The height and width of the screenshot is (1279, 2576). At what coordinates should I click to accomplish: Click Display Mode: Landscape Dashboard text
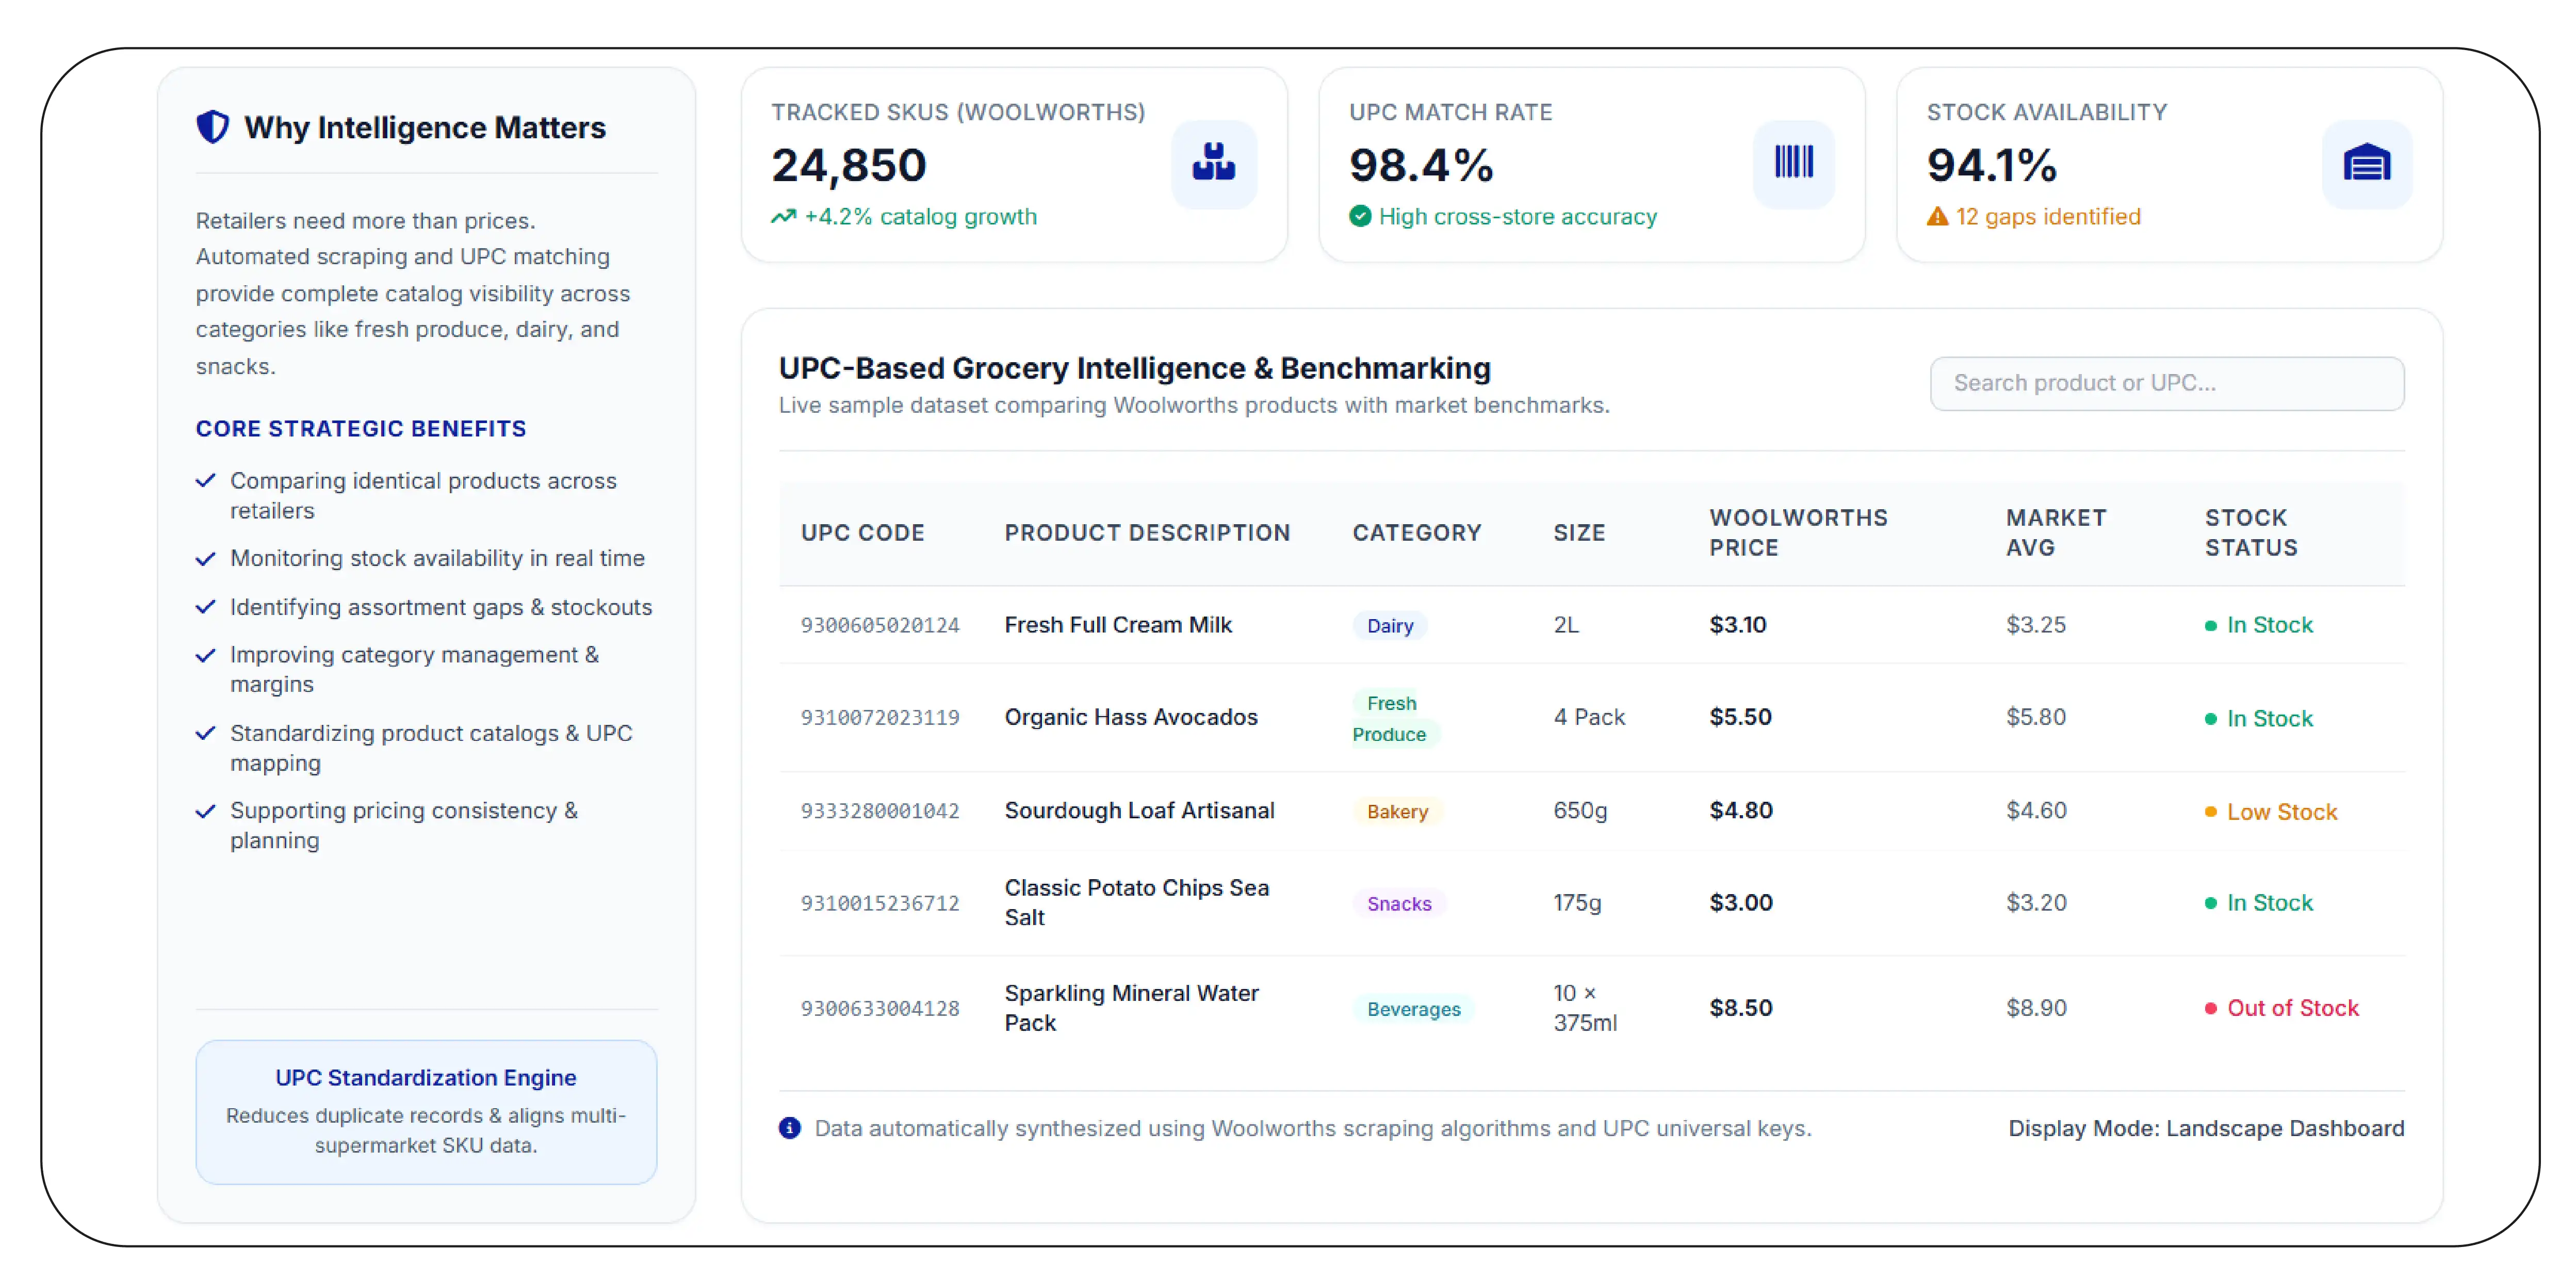pos(2206,1128)
